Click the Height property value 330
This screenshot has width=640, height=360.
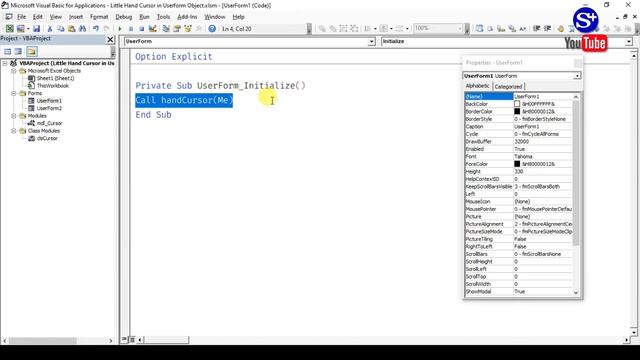coord(543,171)
